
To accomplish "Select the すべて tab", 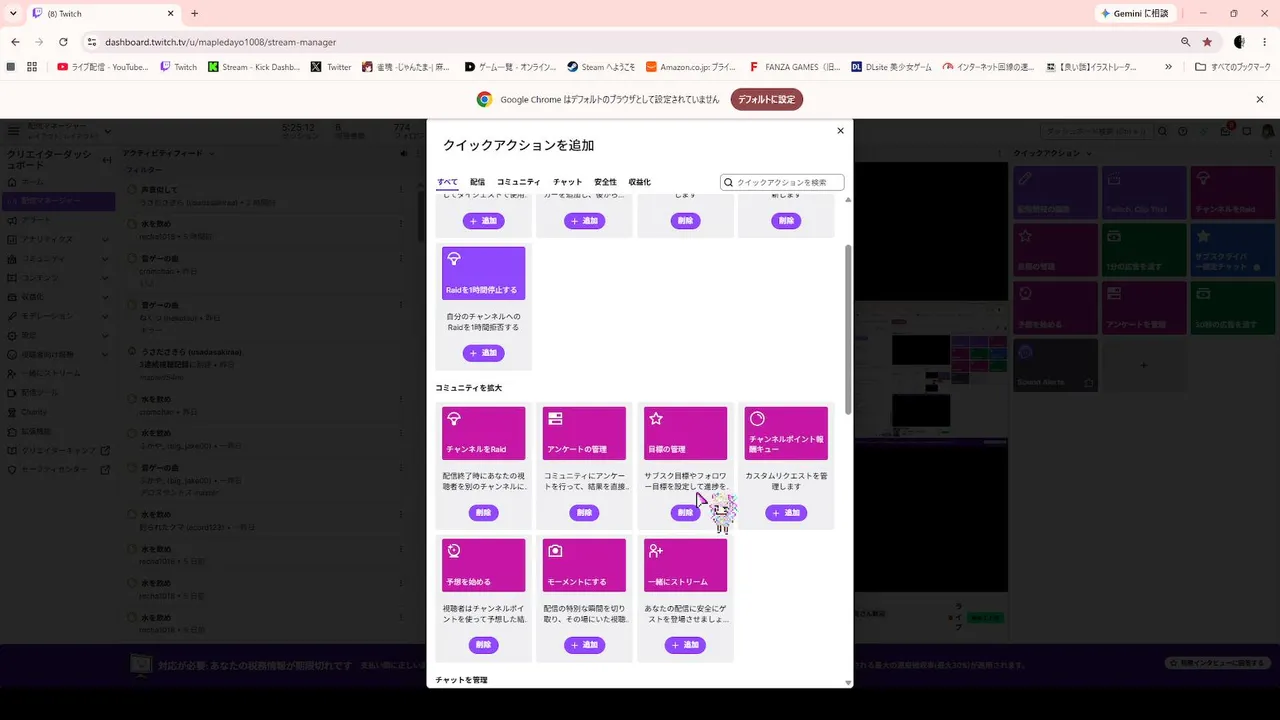I will click(x=447, y=182).
